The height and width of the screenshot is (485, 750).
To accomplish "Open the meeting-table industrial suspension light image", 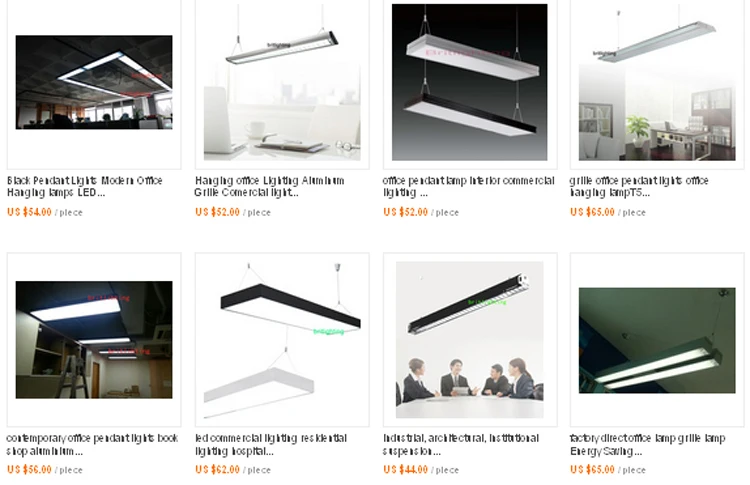I will point(470,340).
